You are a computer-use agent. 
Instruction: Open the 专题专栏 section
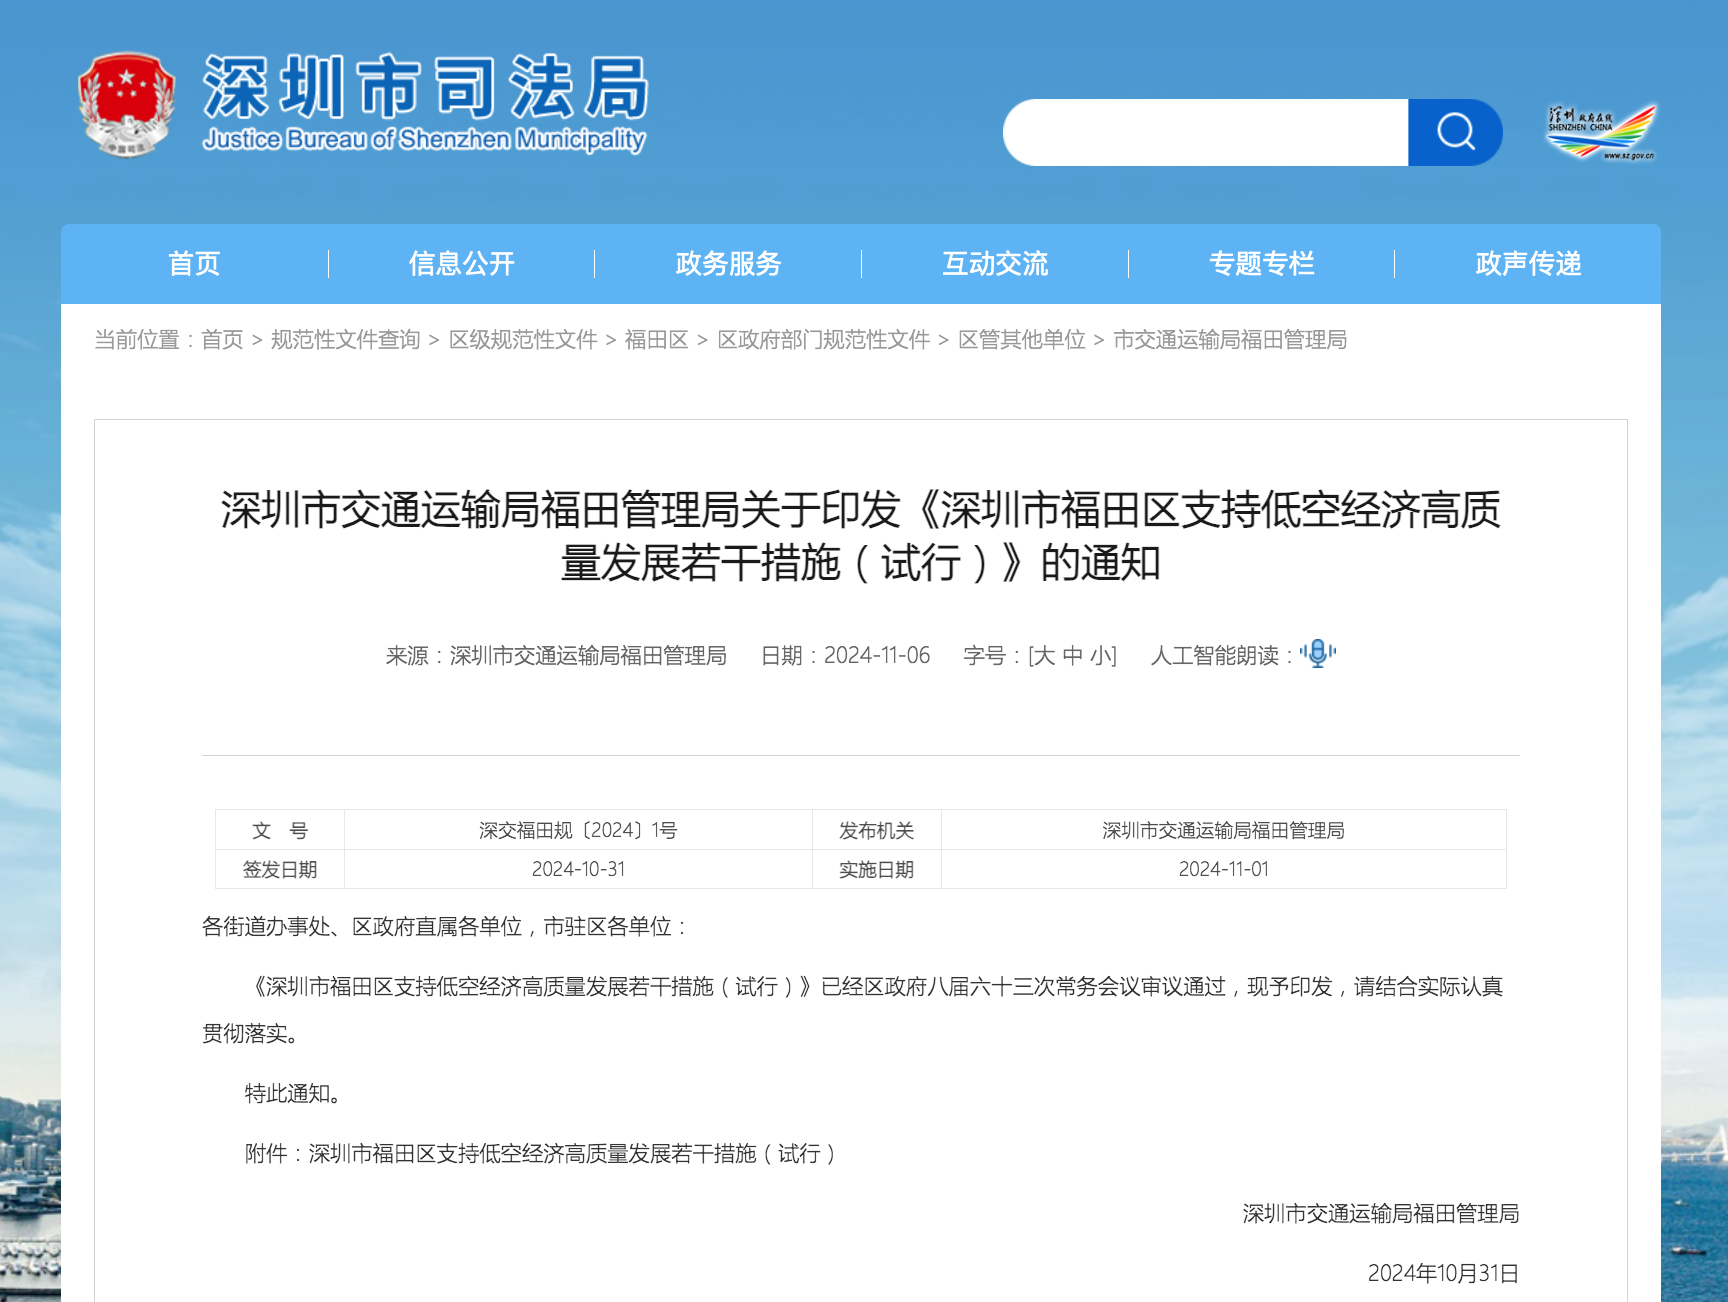(1261, 263)
